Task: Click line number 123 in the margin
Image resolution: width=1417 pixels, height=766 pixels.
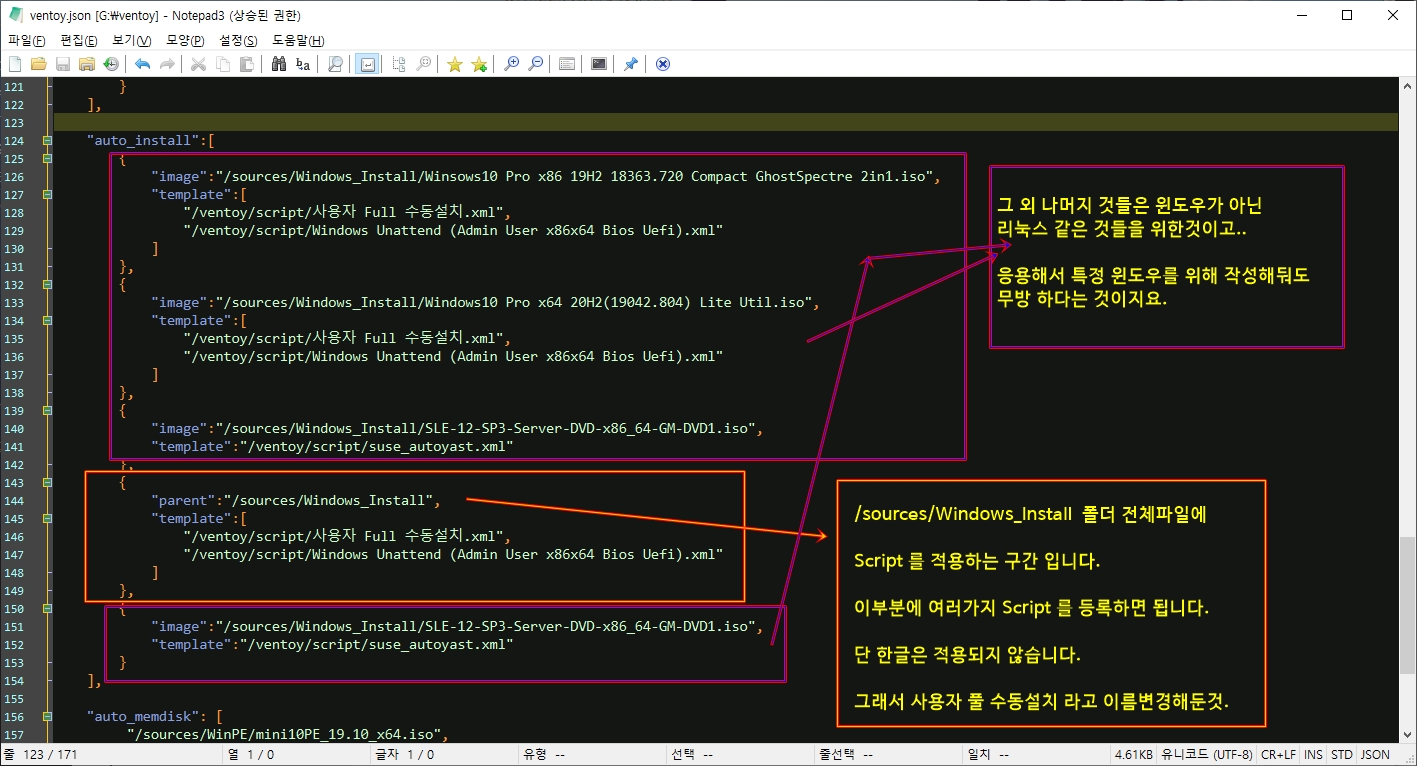Action: coord(14,123)
